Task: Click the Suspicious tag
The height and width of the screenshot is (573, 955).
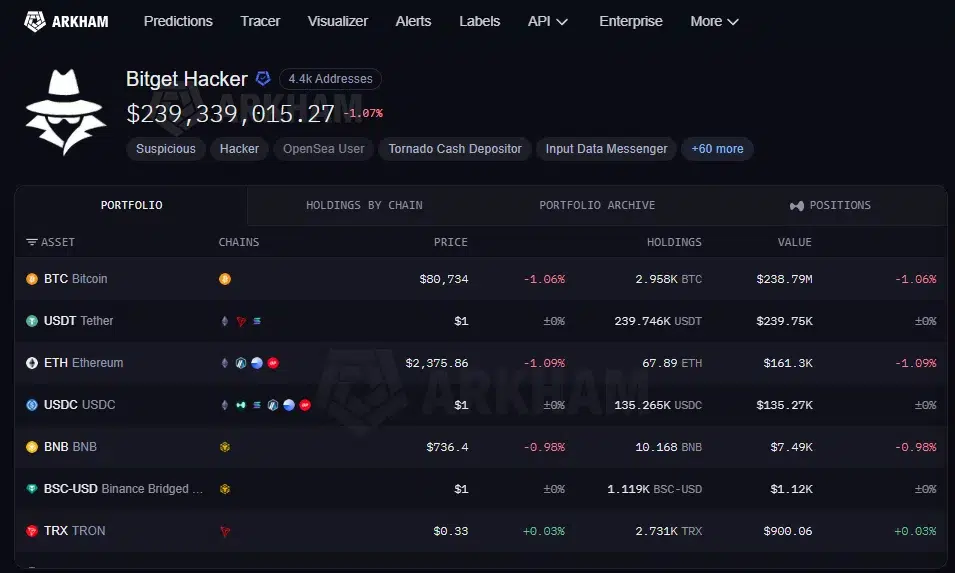Action: pyautogui.click(x=166, y=149)
